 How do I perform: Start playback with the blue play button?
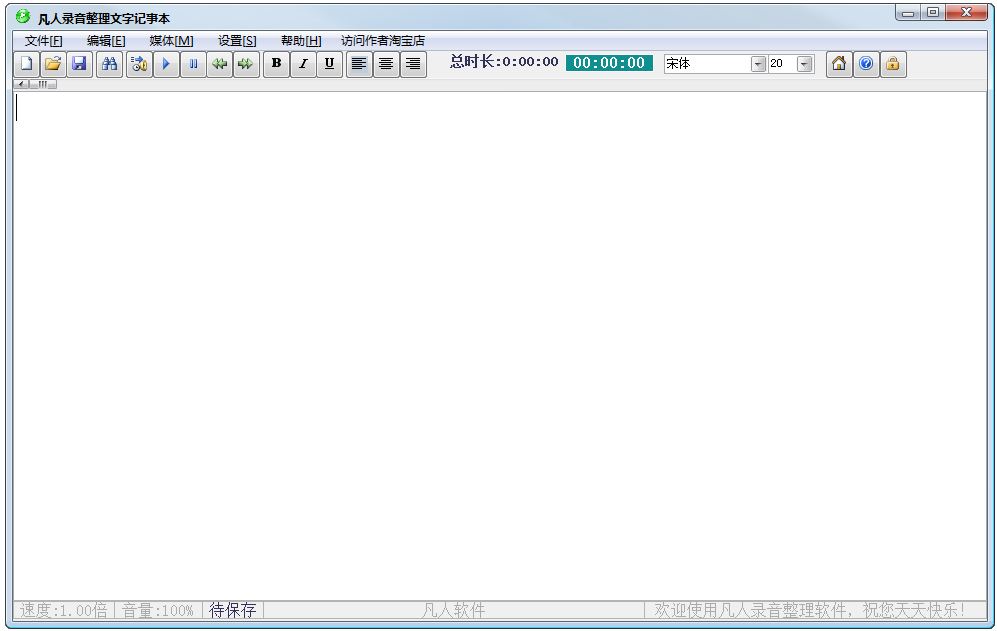(166, 64)
